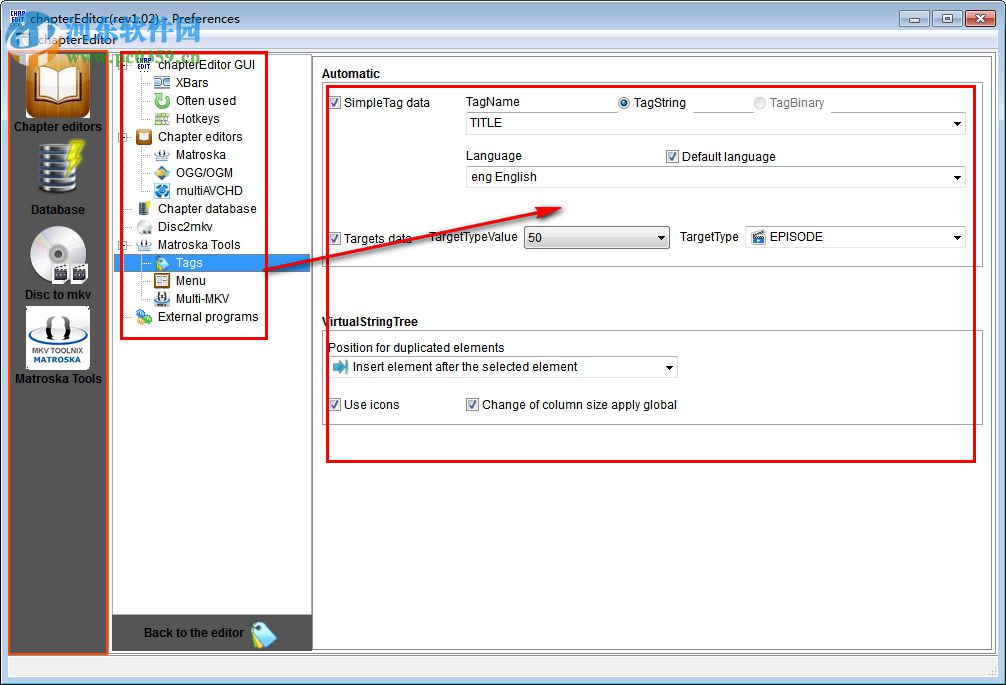Click the Hotkeys keyboard icon
1006x685 pixels.
pyautogui.click(x=162, y=119)
